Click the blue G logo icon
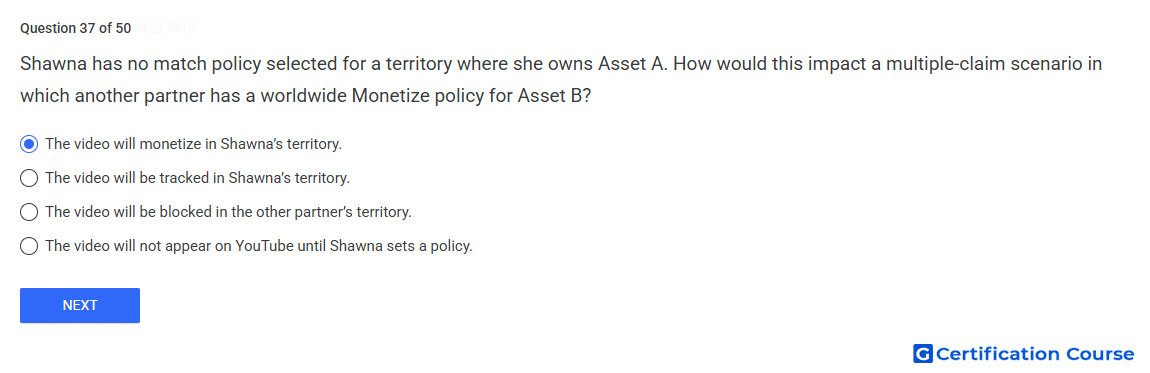1150x373 pixels. click(923, 355)
